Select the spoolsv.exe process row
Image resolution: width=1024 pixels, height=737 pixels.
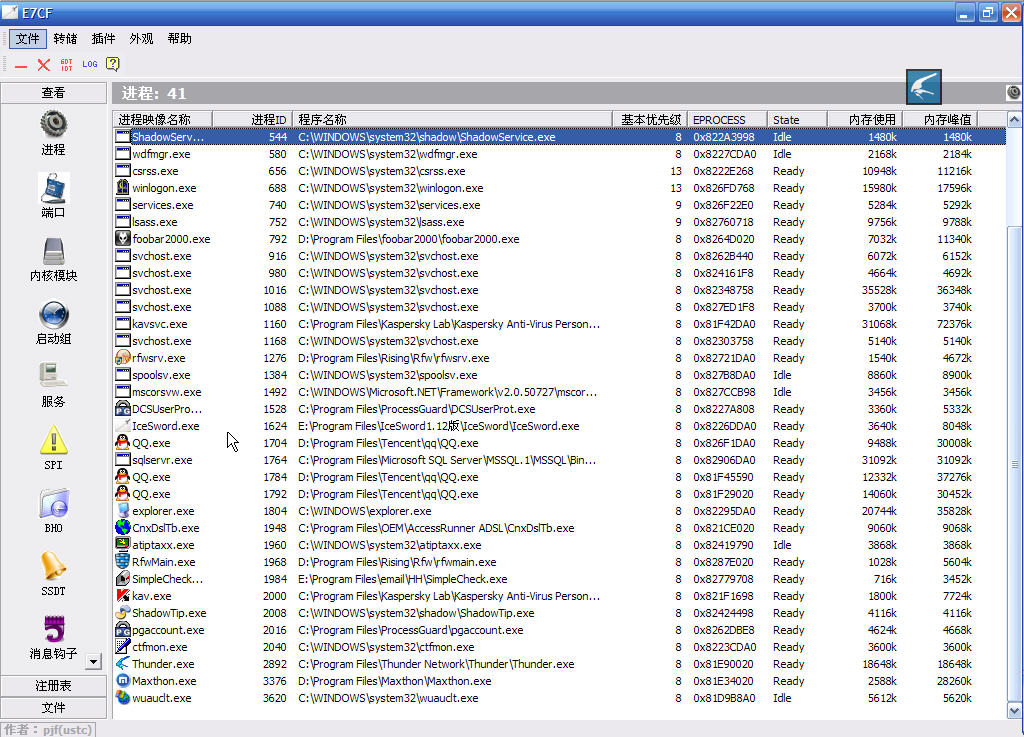[x=559, y=375]
